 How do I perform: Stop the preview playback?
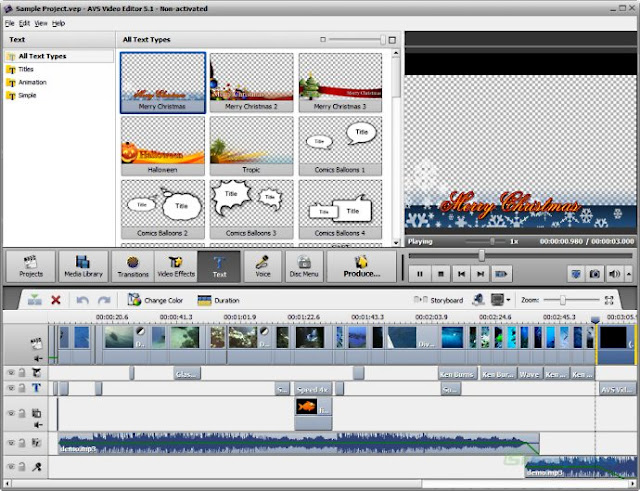[440, 274]
